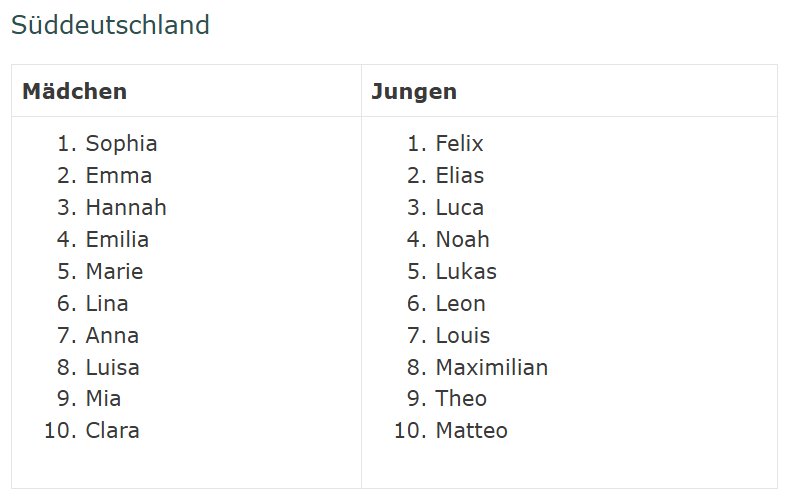Viewport: 786px width, 499px height.
Task: Click the Mädchen column header
Action: pos(75,91)
